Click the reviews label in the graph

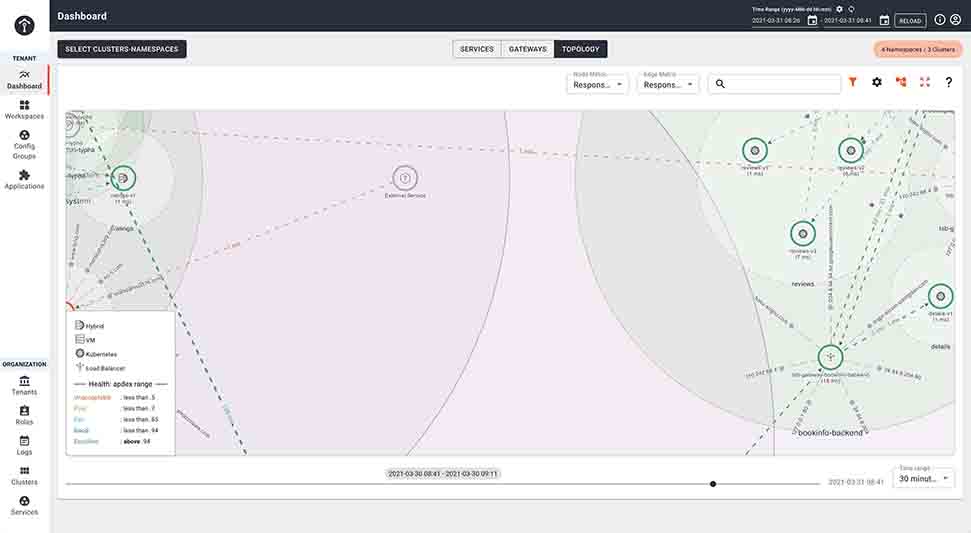(803, 284)
